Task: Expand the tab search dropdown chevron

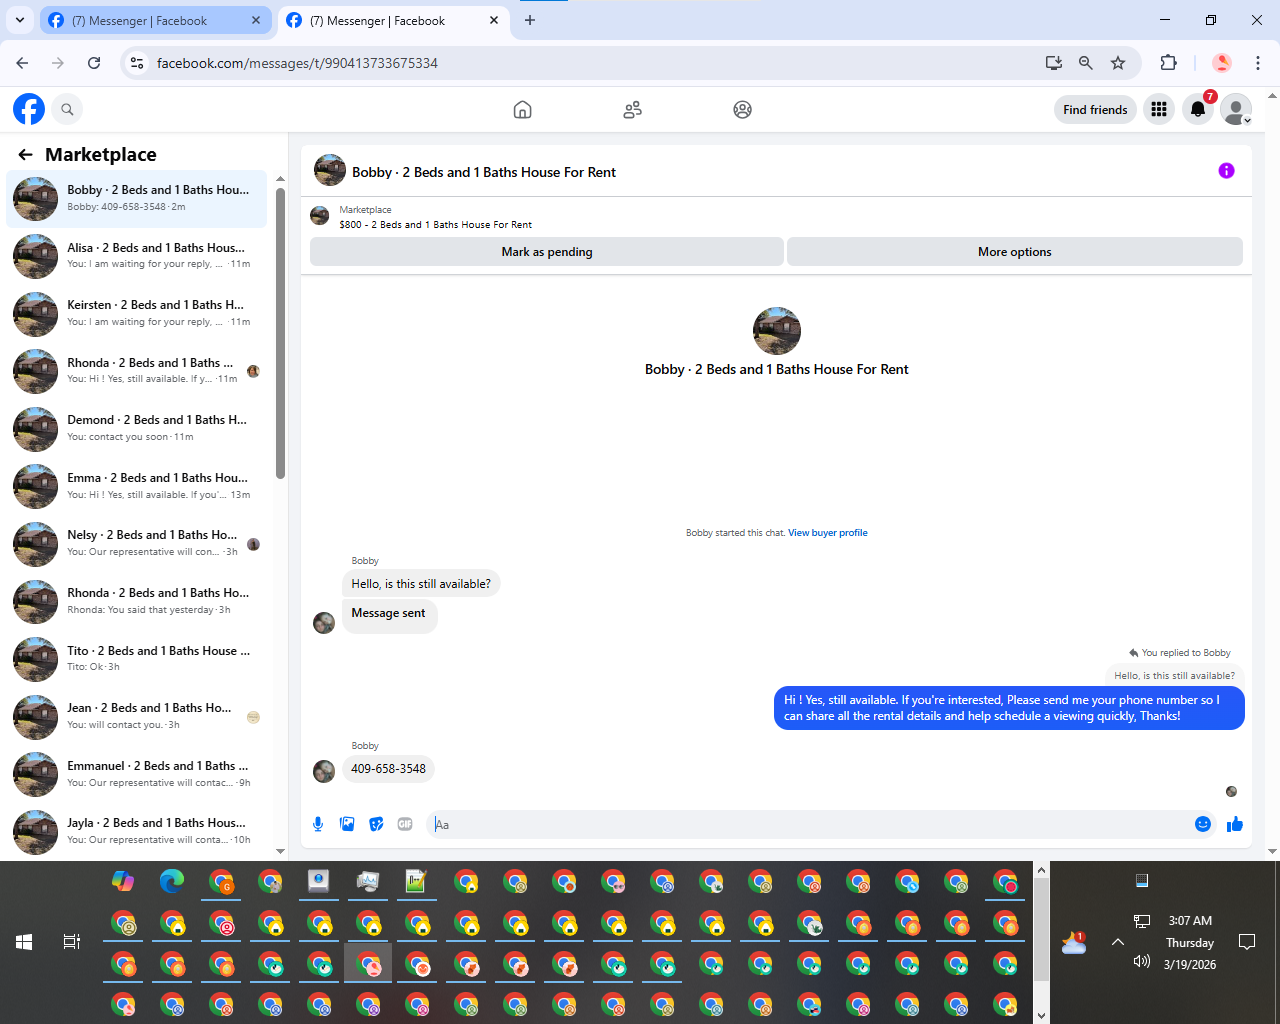Action: click(x=20, y=20)
